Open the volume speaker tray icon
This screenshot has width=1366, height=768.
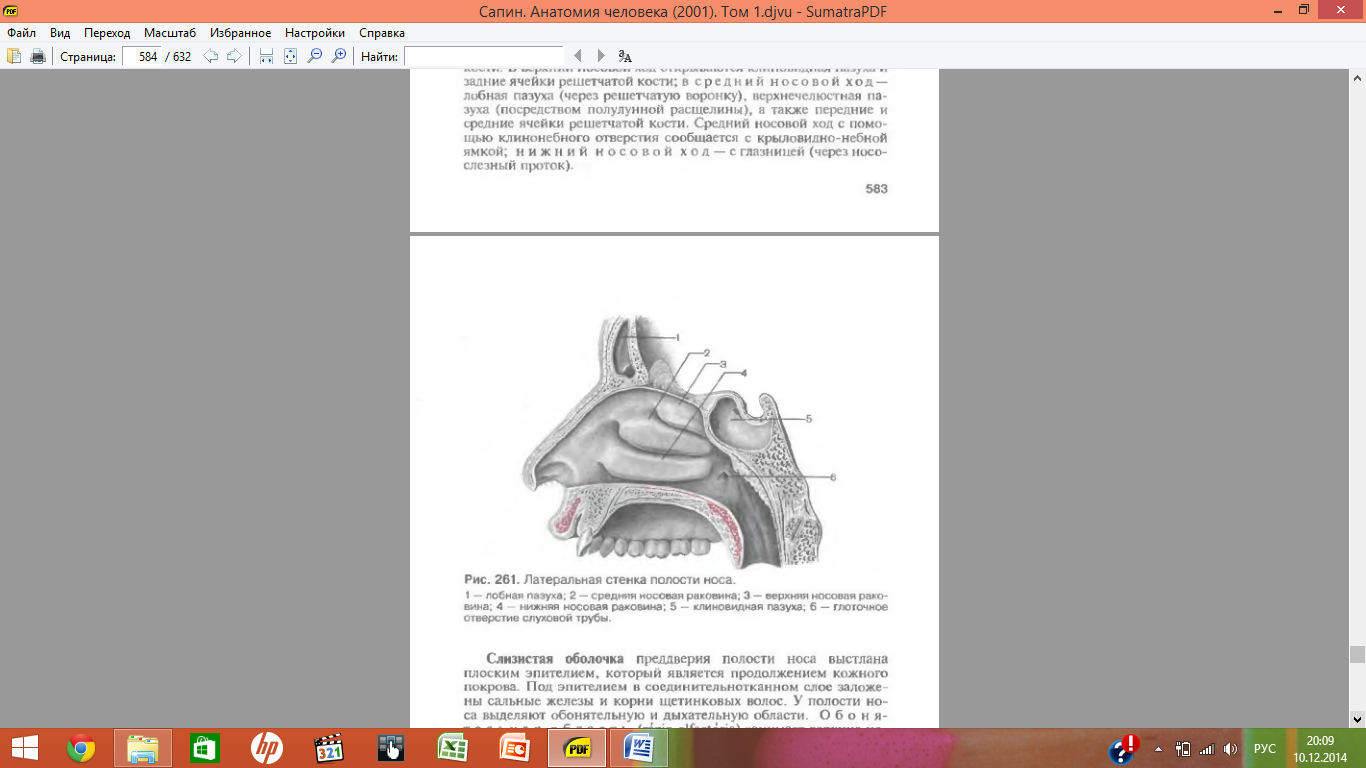click(x=1230, y=748)
